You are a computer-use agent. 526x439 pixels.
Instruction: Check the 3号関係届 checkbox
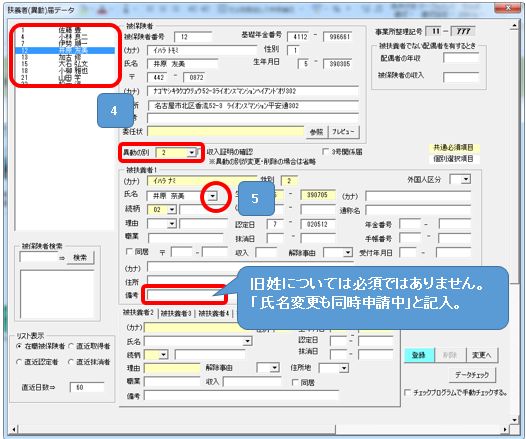pyautogui.click(x=325, y=152)
